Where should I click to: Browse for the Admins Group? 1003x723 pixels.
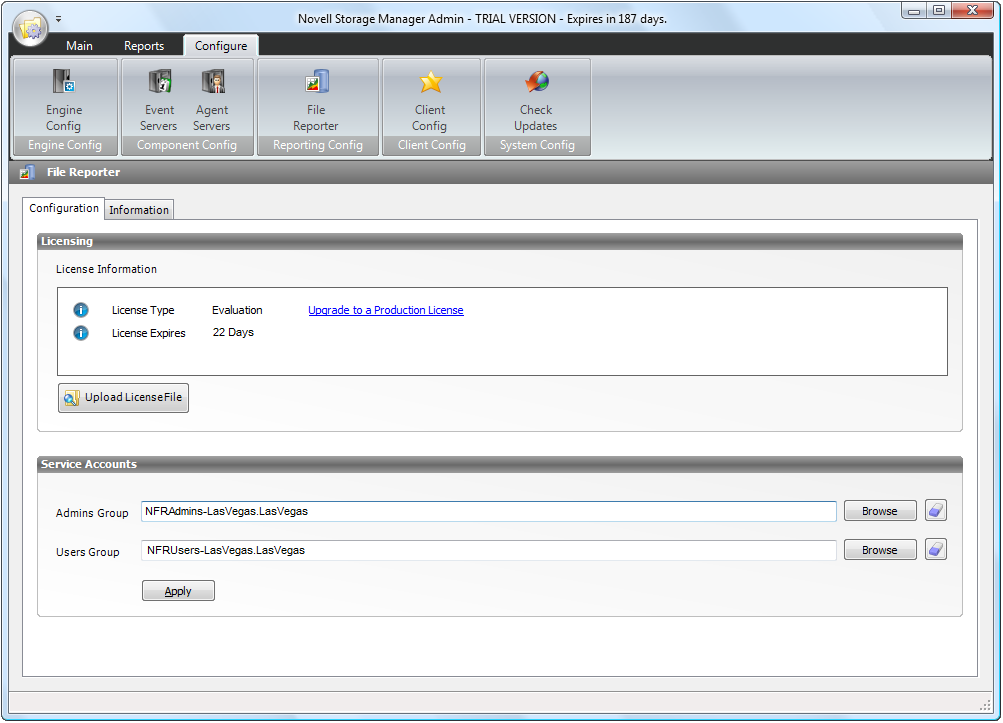pos(880,511)
